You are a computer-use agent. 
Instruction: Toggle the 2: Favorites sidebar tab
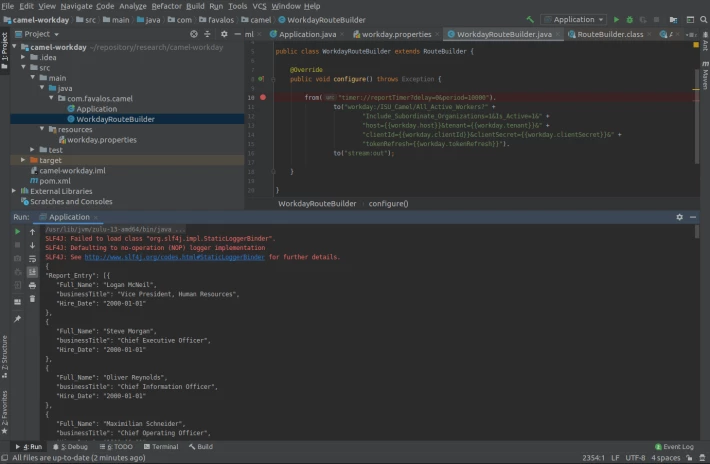[5, 412]
